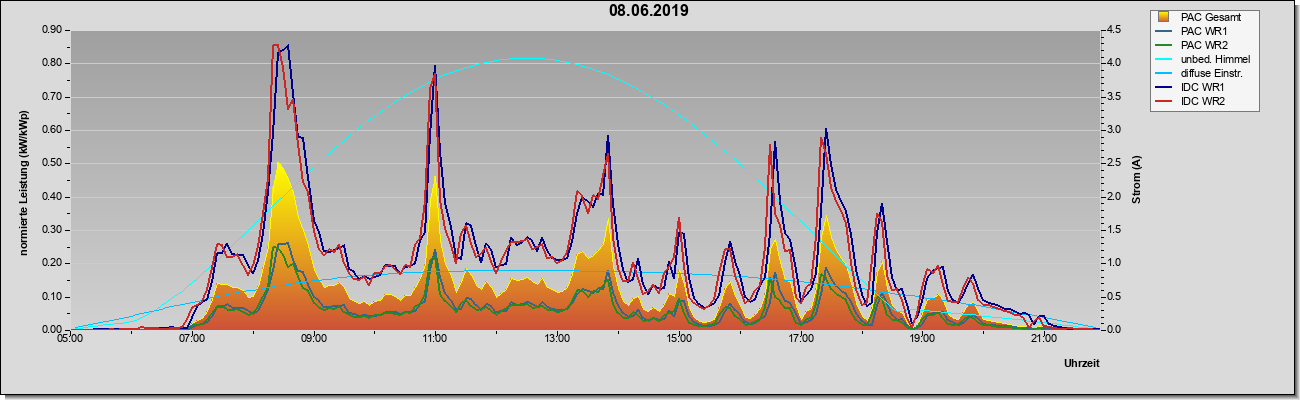Click the 13:00 time axis label
Screen dimensions: 1300x400
tap(557, 338)
